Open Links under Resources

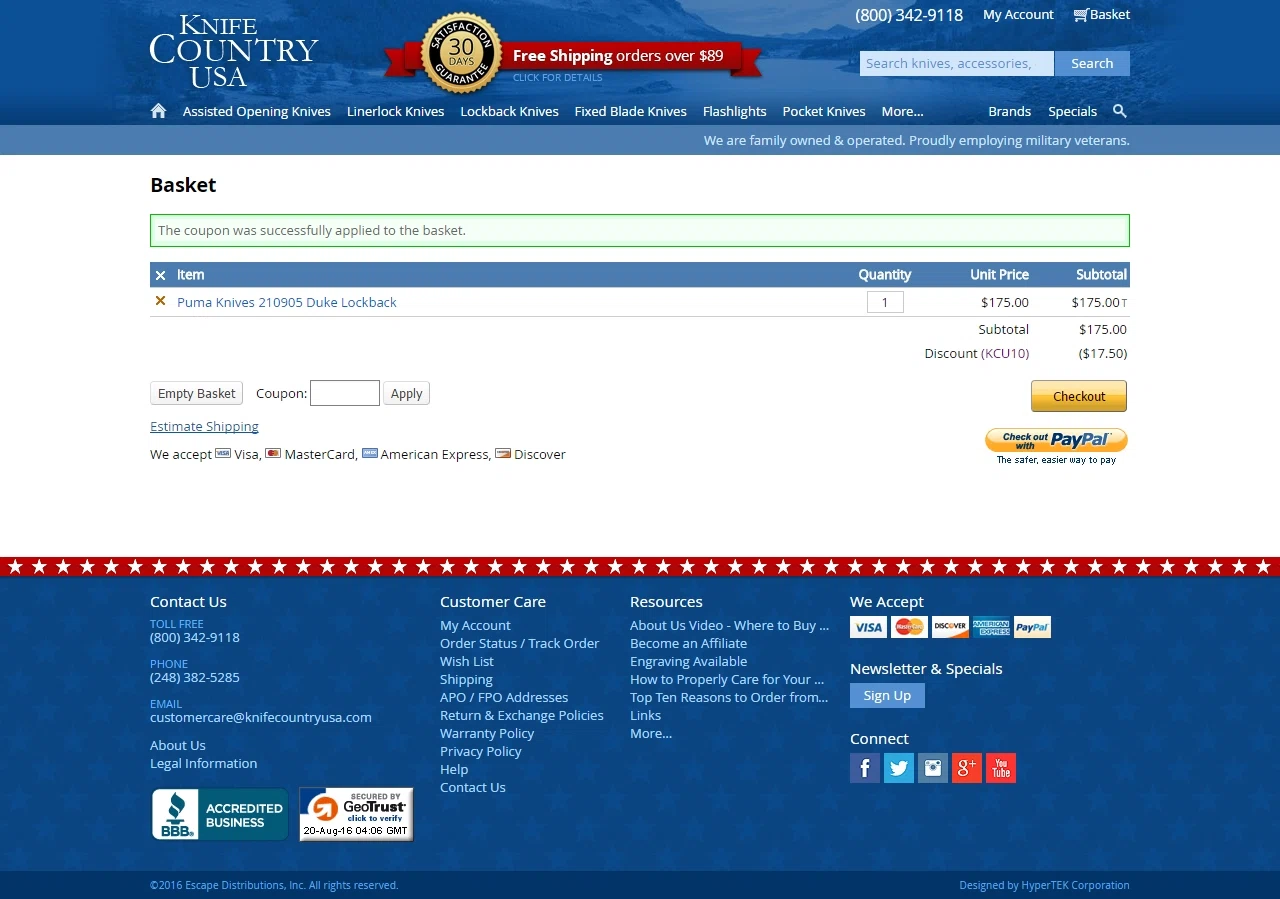click(x=645, y=715)
